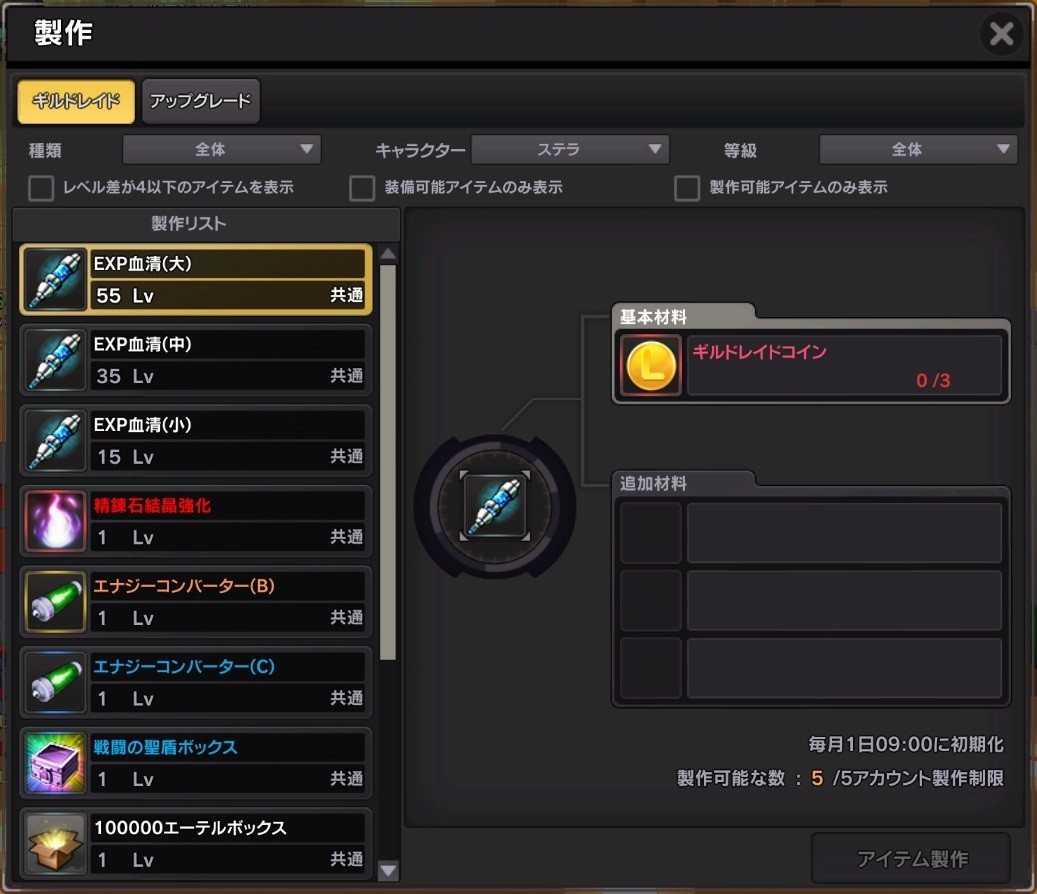
Task: Select the 100000エーテルボックス box icon
Action: 56,844
